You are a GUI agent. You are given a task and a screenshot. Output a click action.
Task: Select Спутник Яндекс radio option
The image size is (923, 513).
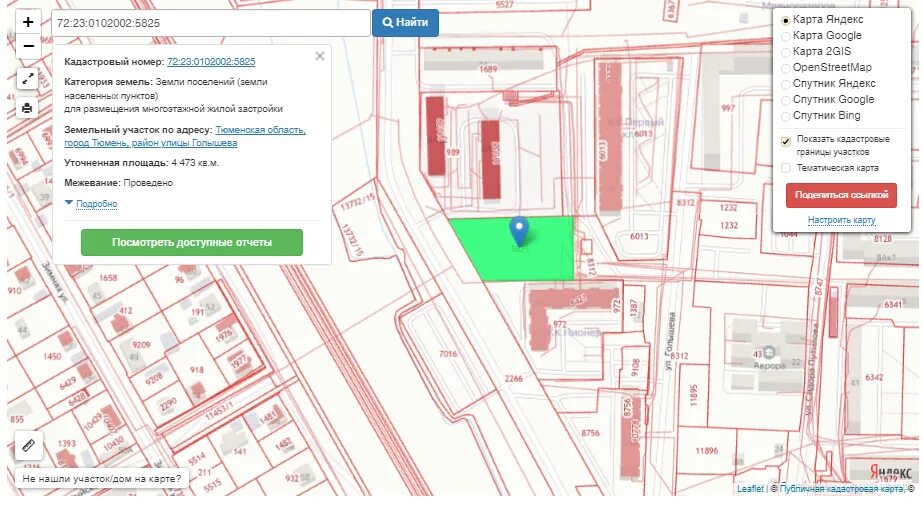click(785, 84)
